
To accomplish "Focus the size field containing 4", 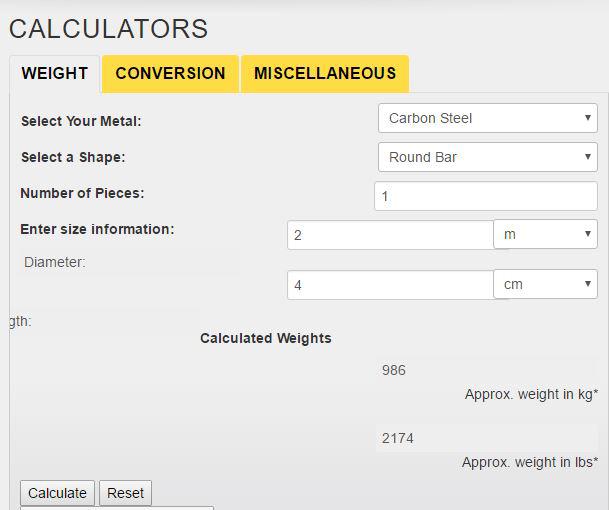I will [x=390, y=285].
